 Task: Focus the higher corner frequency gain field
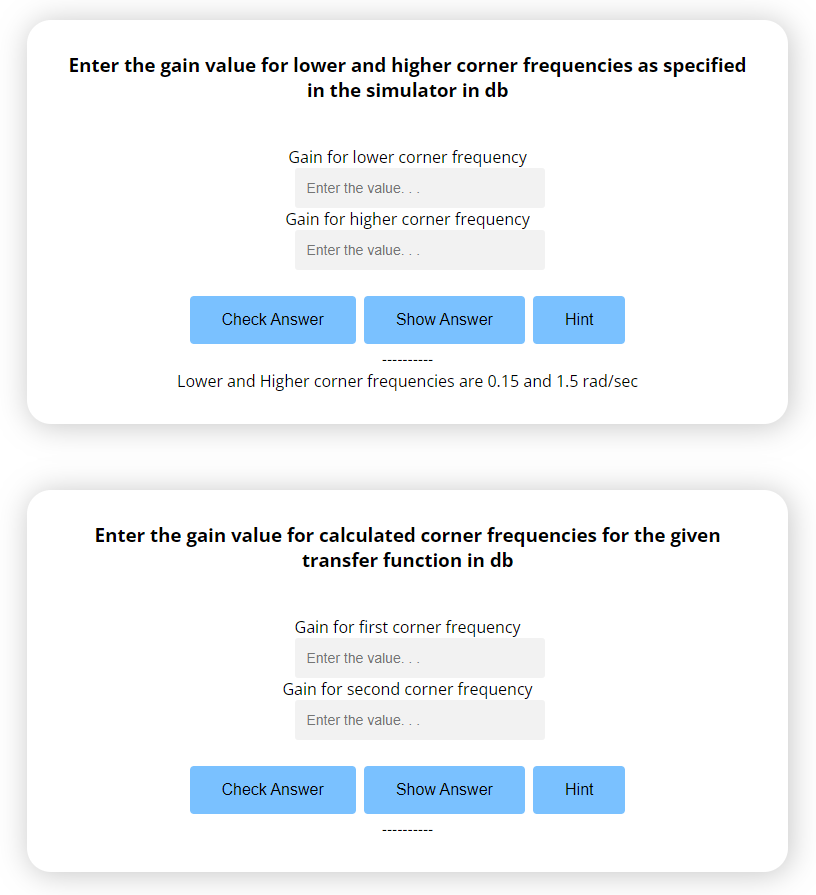click(419, 250)
